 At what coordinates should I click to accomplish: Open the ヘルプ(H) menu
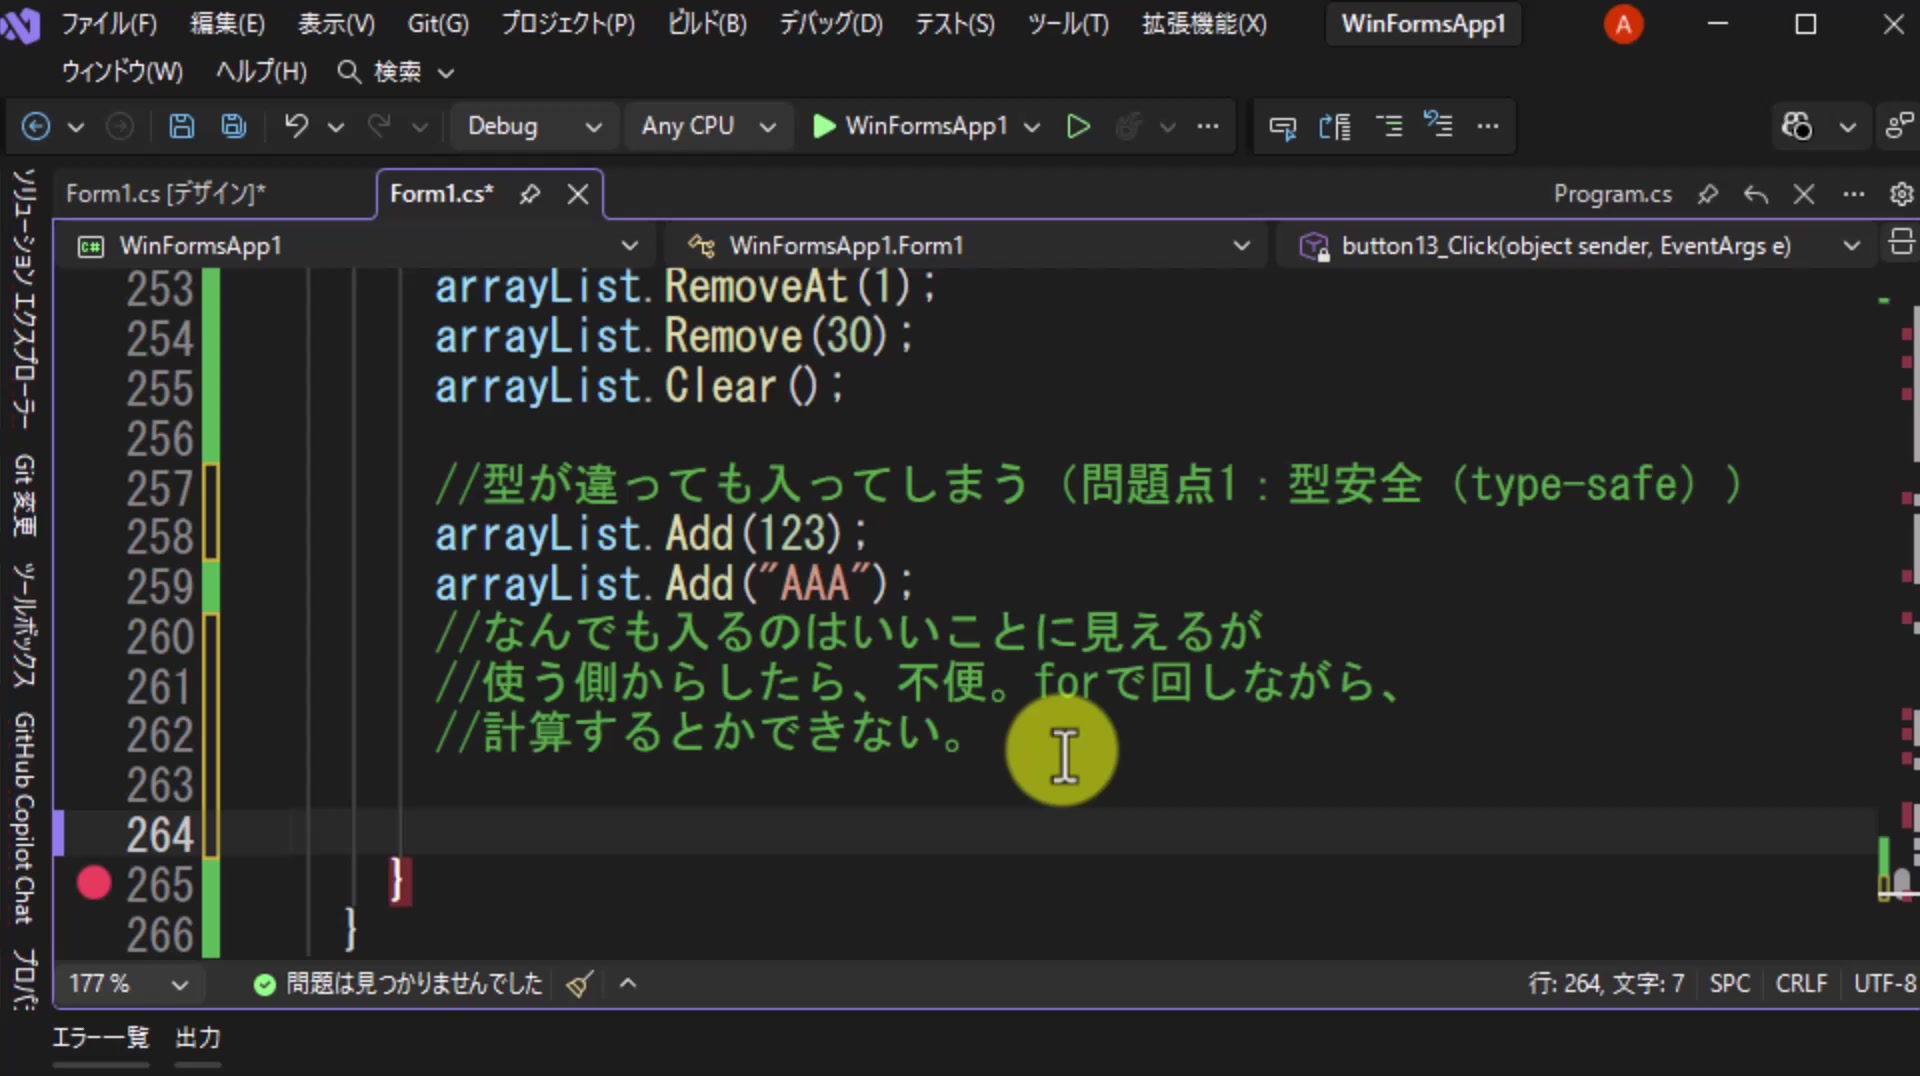261,72
